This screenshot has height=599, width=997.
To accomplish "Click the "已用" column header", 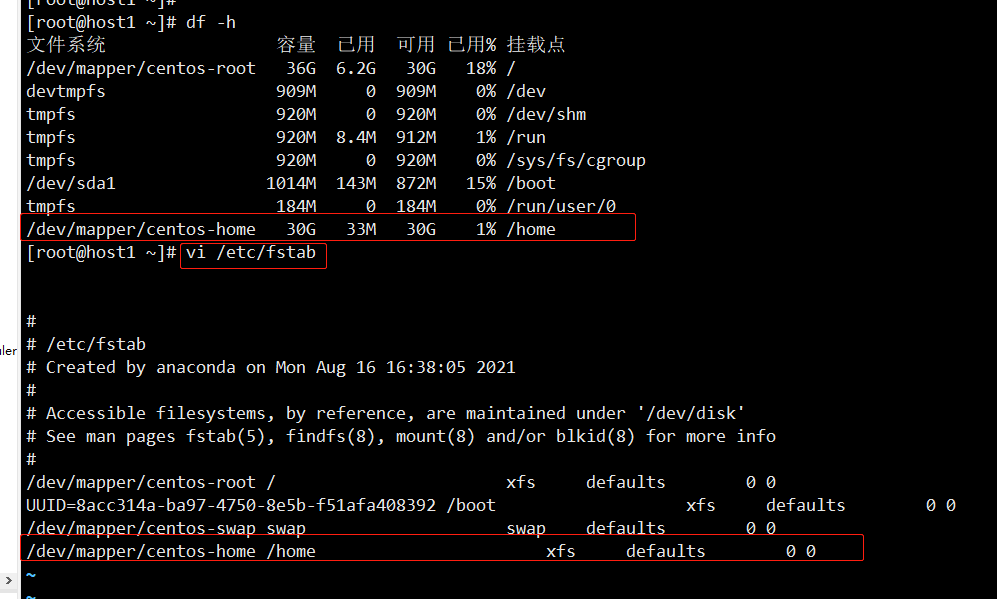I will pos(356,45).
